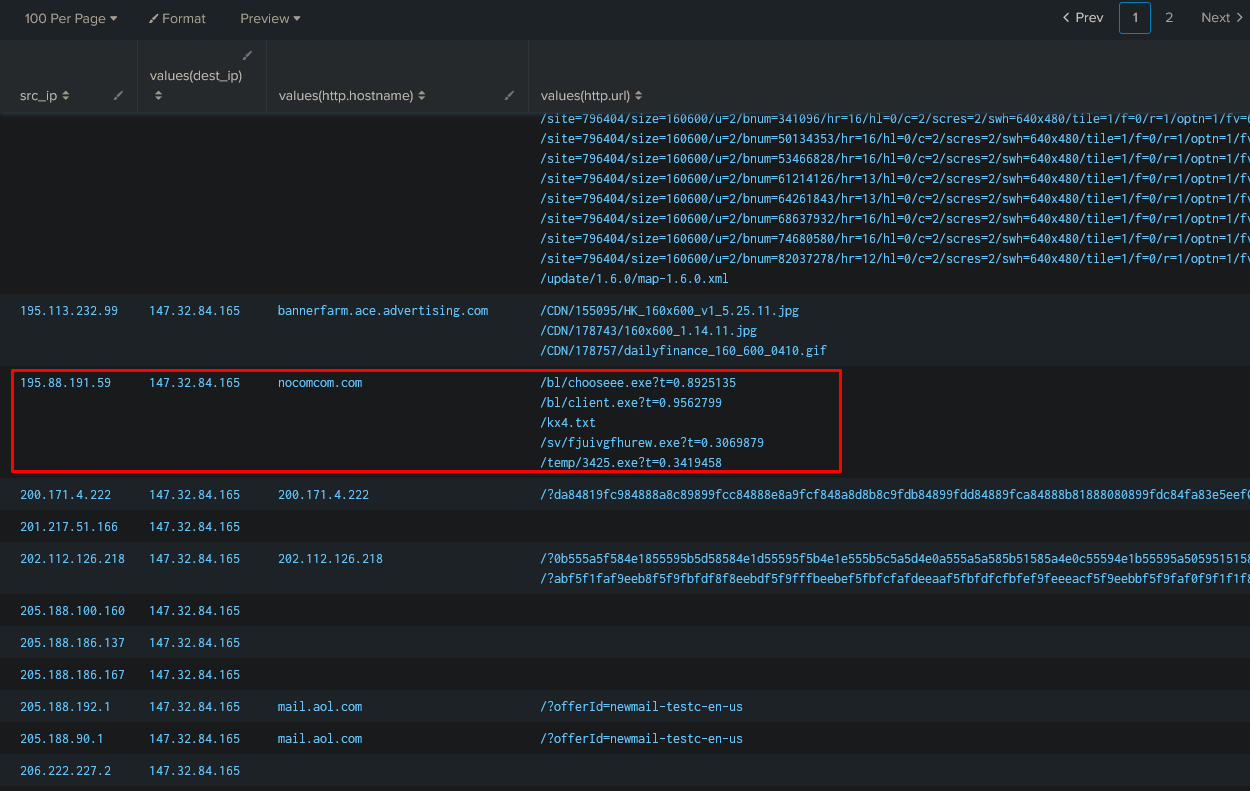Click URL starting /?0b555a5f584e1855

(895, 559)
